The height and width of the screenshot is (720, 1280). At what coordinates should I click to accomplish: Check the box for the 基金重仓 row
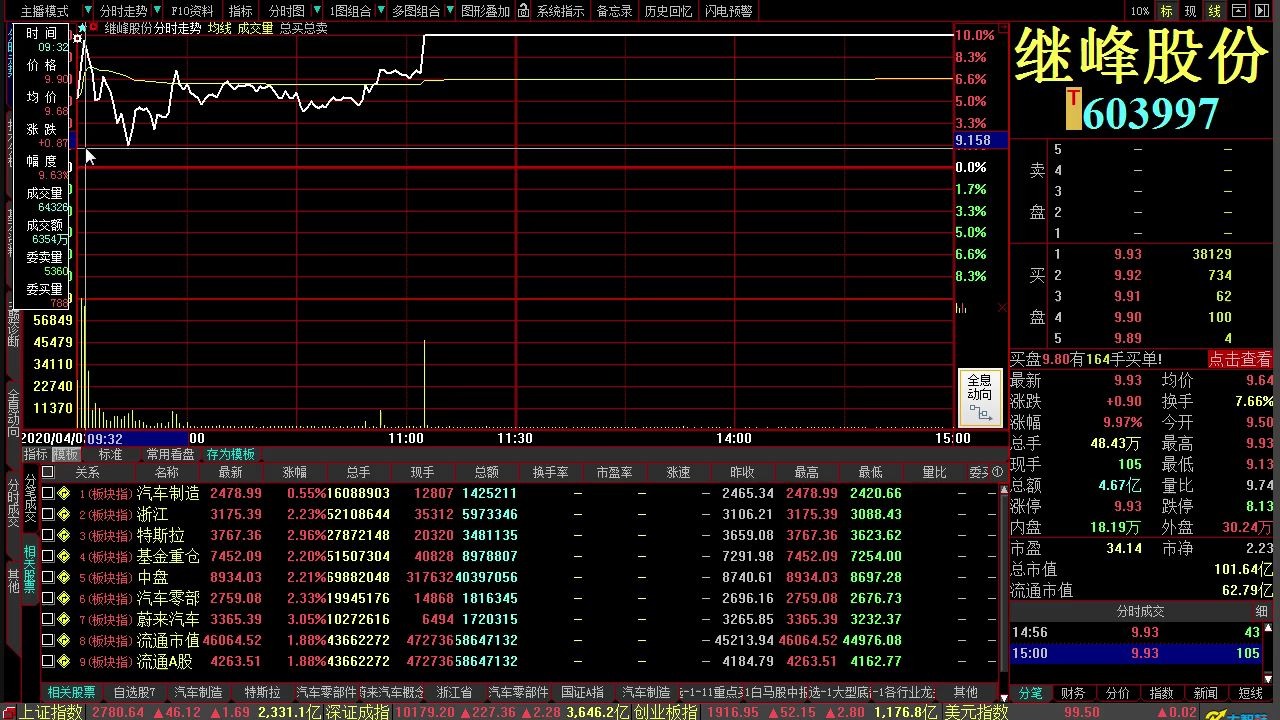48,556
